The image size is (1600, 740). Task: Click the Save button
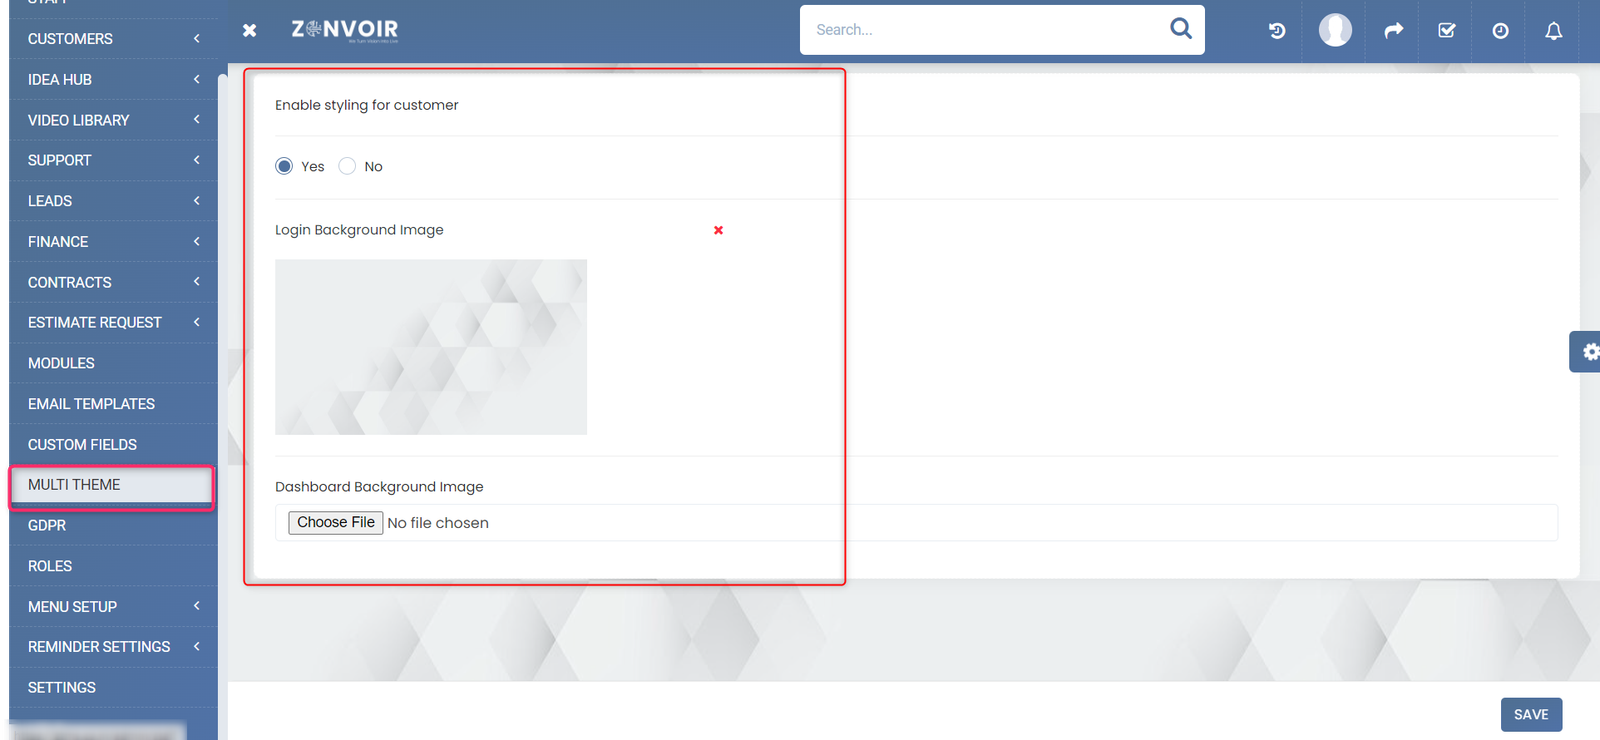click(1530, 714)
